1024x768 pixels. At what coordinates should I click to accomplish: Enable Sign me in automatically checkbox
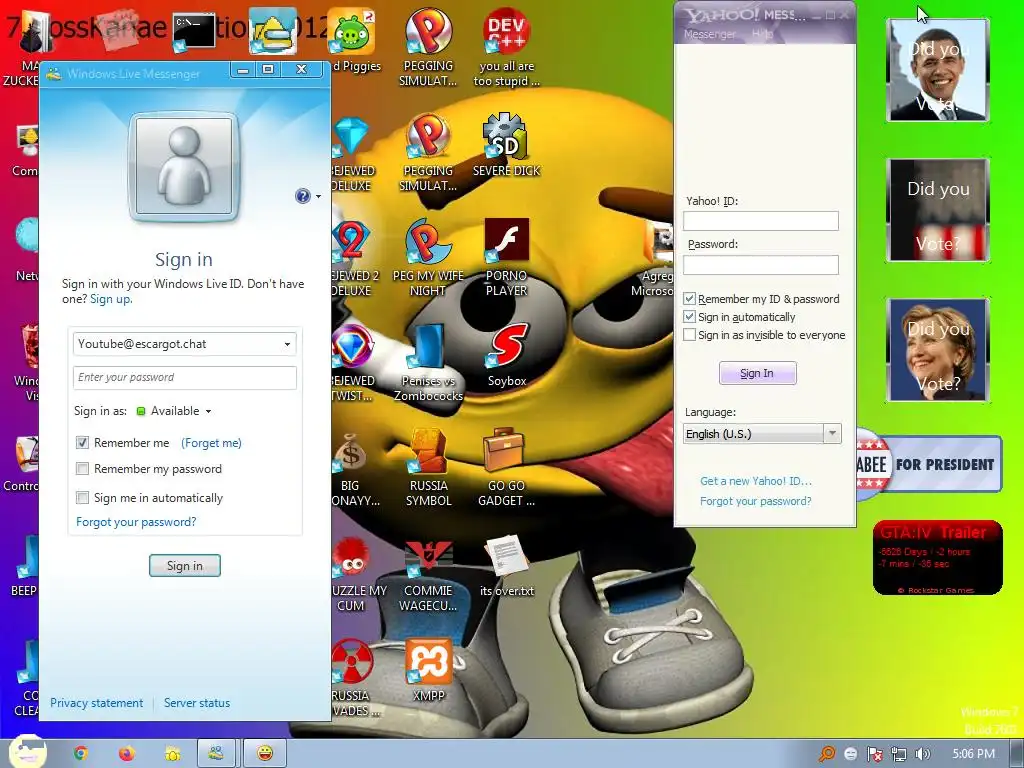coord(82,498)
